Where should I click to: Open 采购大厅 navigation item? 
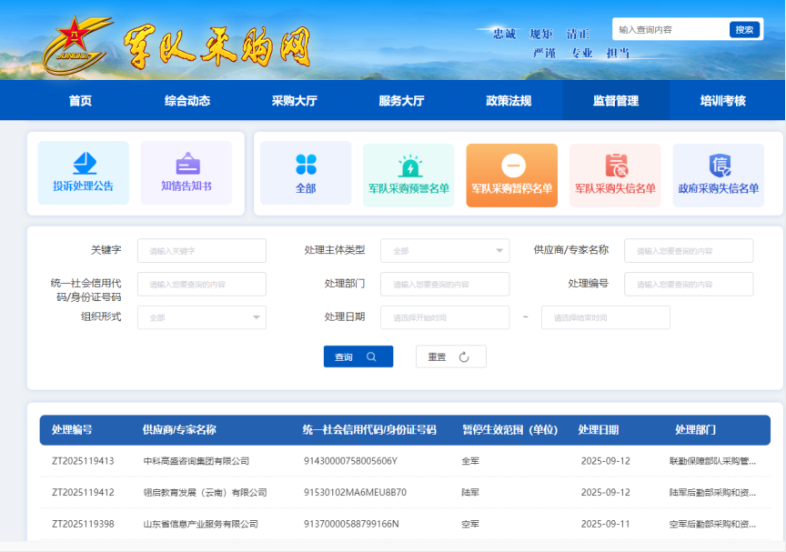[x=295, y=101]
